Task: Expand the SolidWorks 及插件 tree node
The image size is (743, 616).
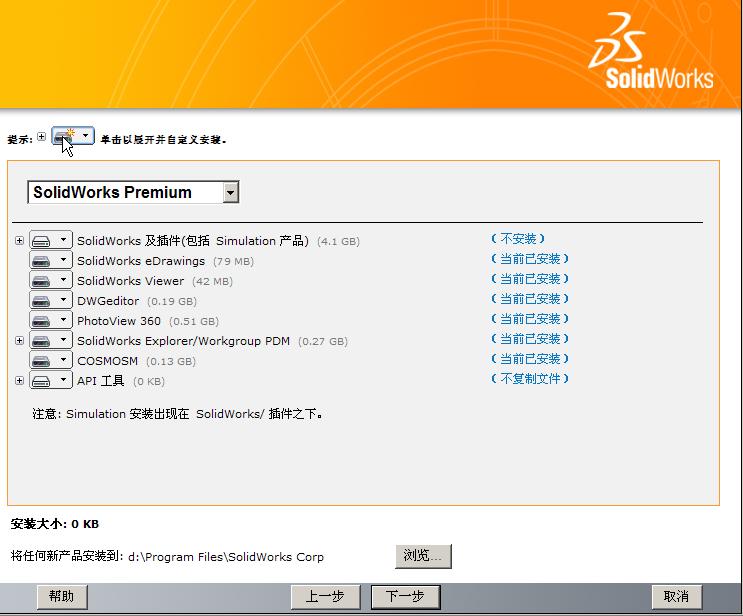Action: click(19, 241)
